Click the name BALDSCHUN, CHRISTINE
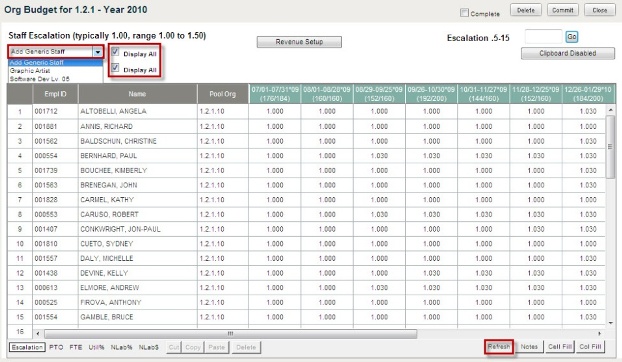Screen dimensions: 622x362 coord(118,141)
